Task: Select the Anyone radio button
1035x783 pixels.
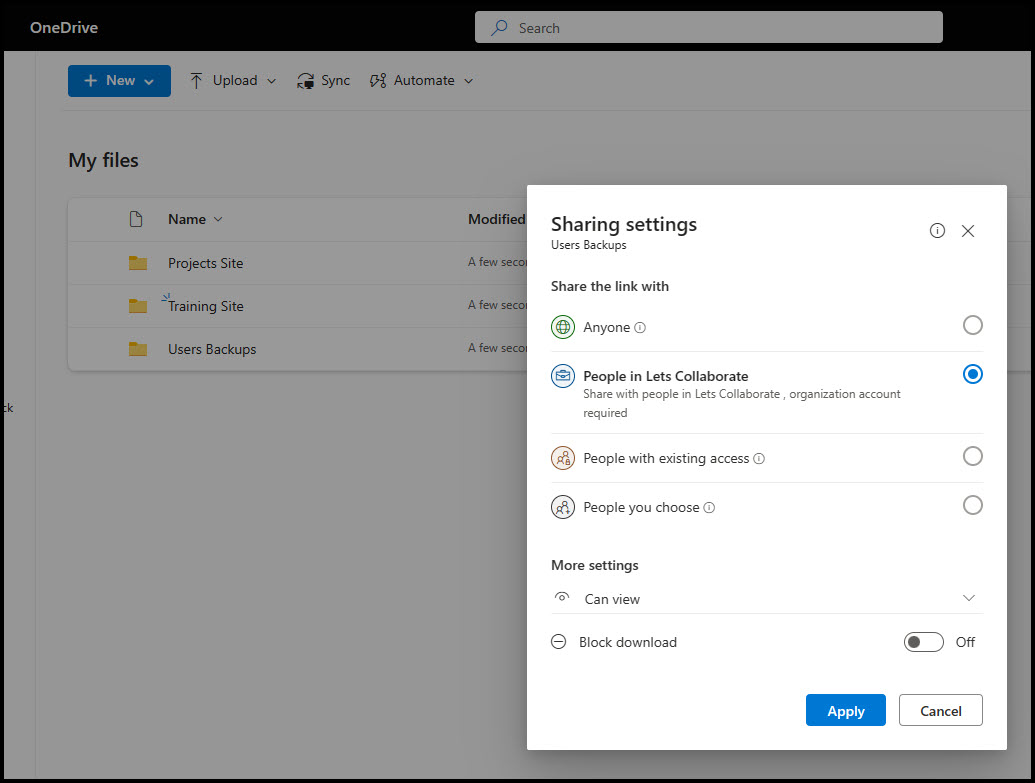Action: click(x=972, y=325)
